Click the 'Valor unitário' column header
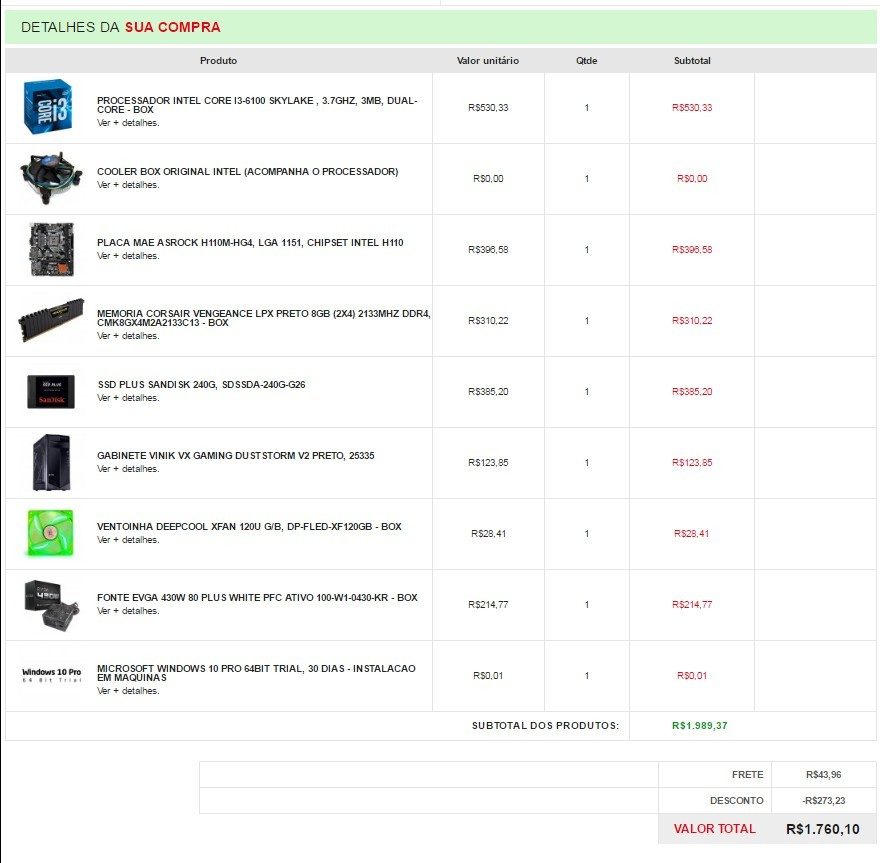Screen dimensions: 880x863 (x=488, y=61)
